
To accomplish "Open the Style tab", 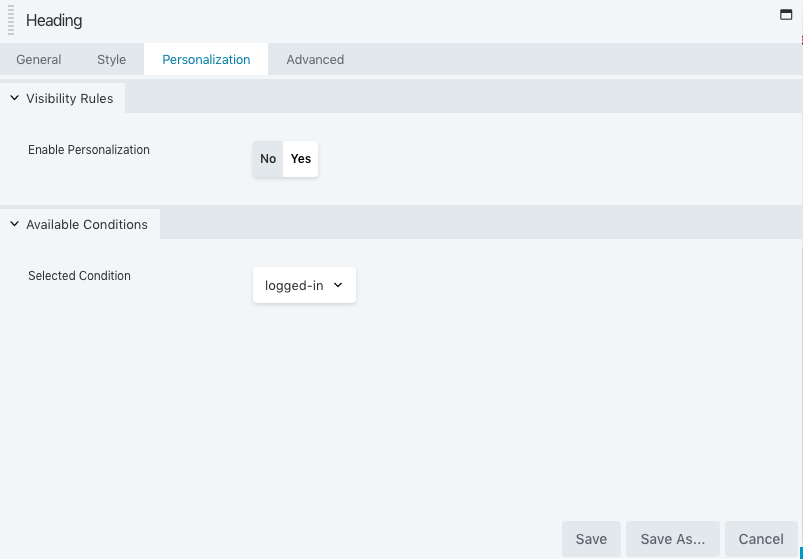I will tap(112, 59).
